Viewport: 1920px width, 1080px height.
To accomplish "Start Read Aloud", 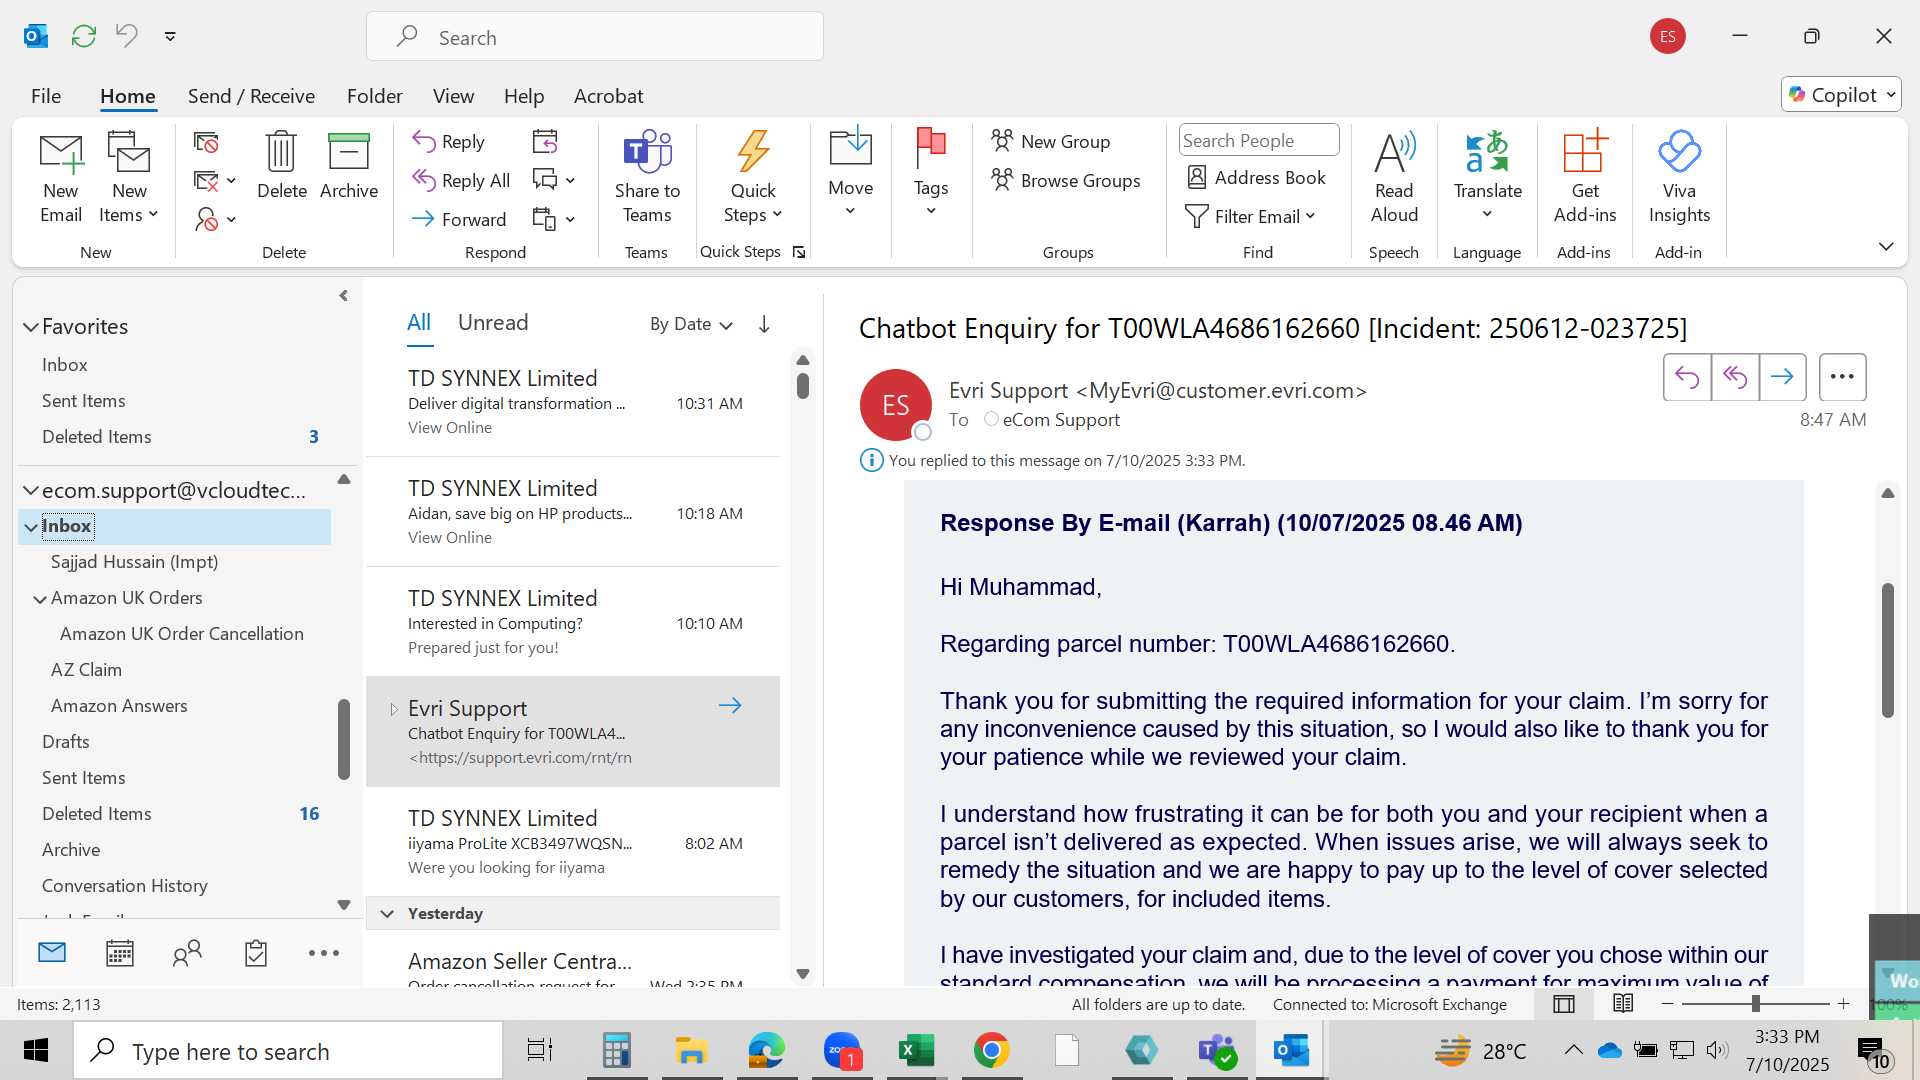I will (x=1394, y=179).
